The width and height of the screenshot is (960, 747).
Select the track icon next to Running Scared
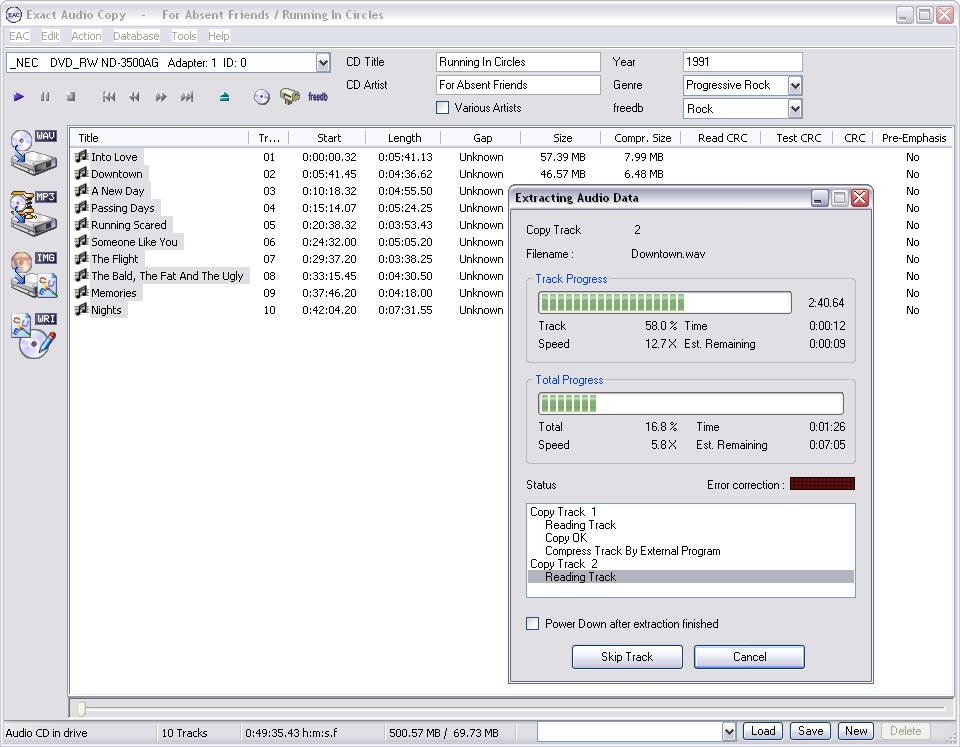[81, 225]
